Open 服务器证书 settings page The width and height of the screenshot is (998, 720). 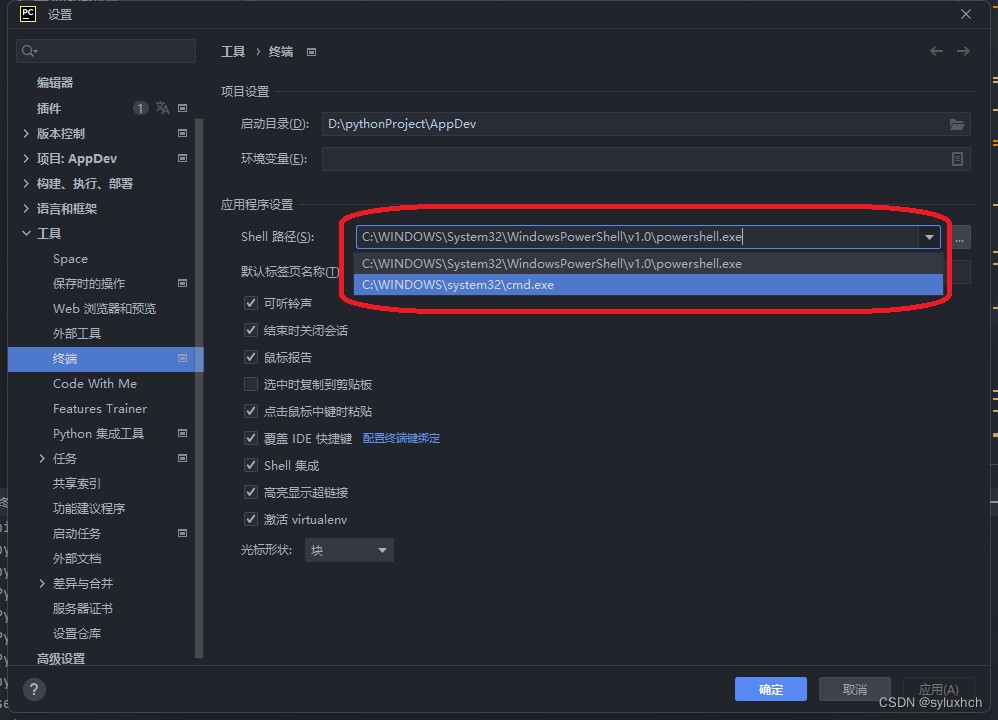tap(83, 608)
